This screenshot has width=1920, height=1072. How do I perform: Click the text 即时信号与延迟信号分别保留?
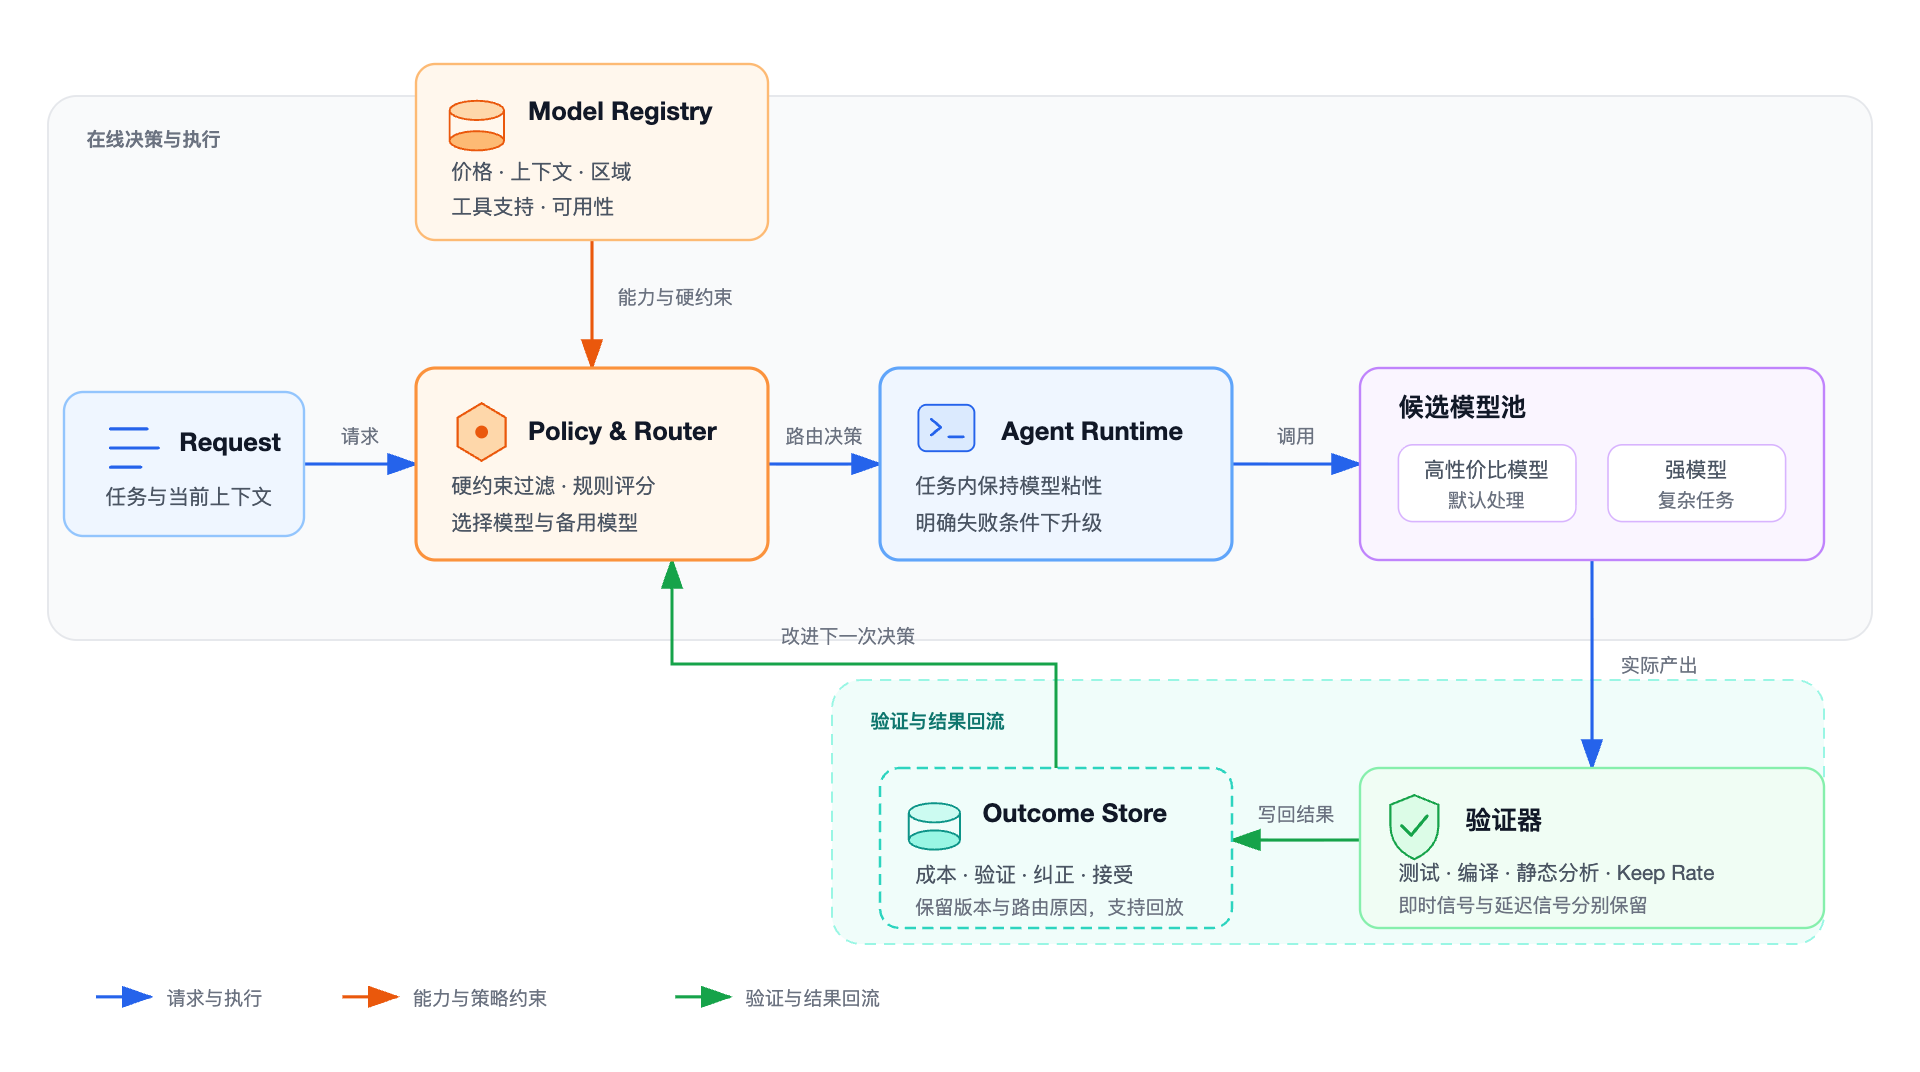point(1522,905)
